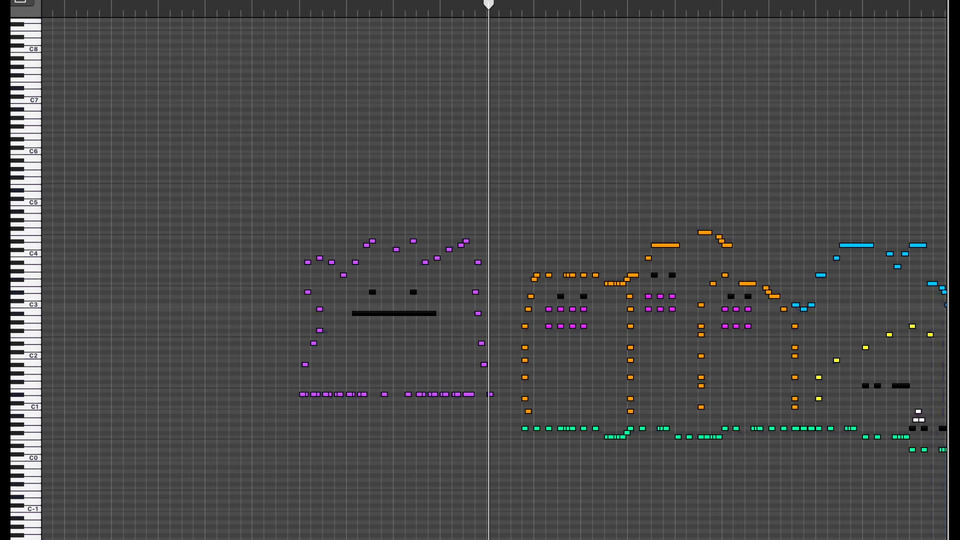960x540 pixels.
Task: Play the C1 piano key
Action: coord(26,407)
